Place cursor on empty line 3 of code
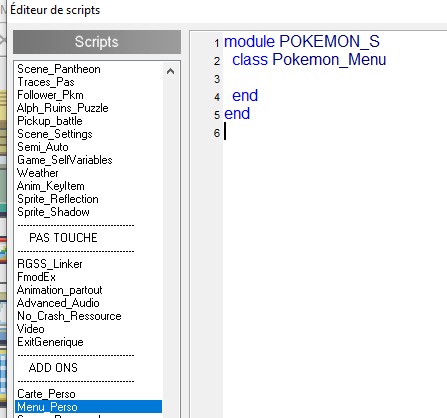The width and height of the screenshot is (447, 418). click(333, 79)
